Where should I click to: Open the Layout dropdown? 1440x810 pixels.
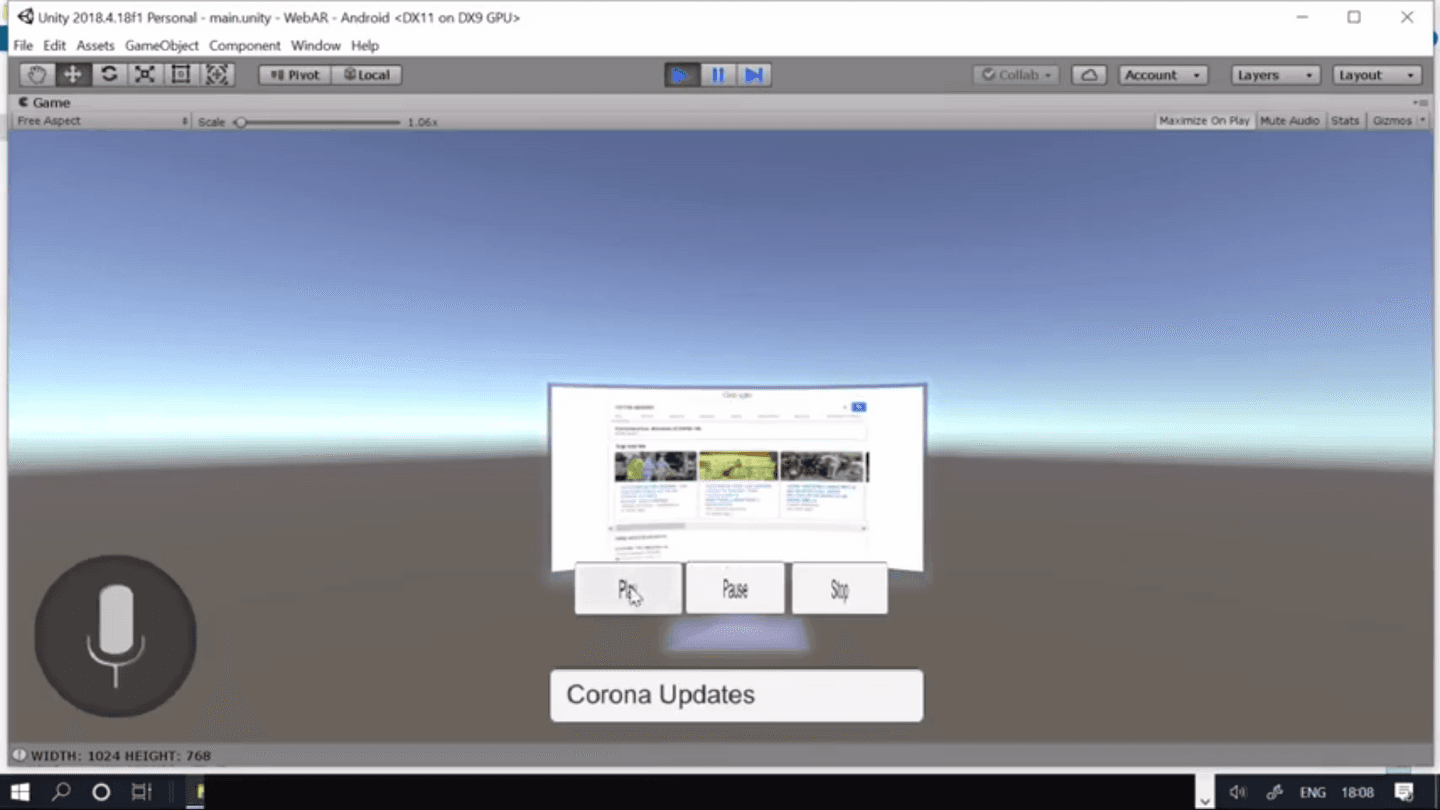coord(1377,75)
